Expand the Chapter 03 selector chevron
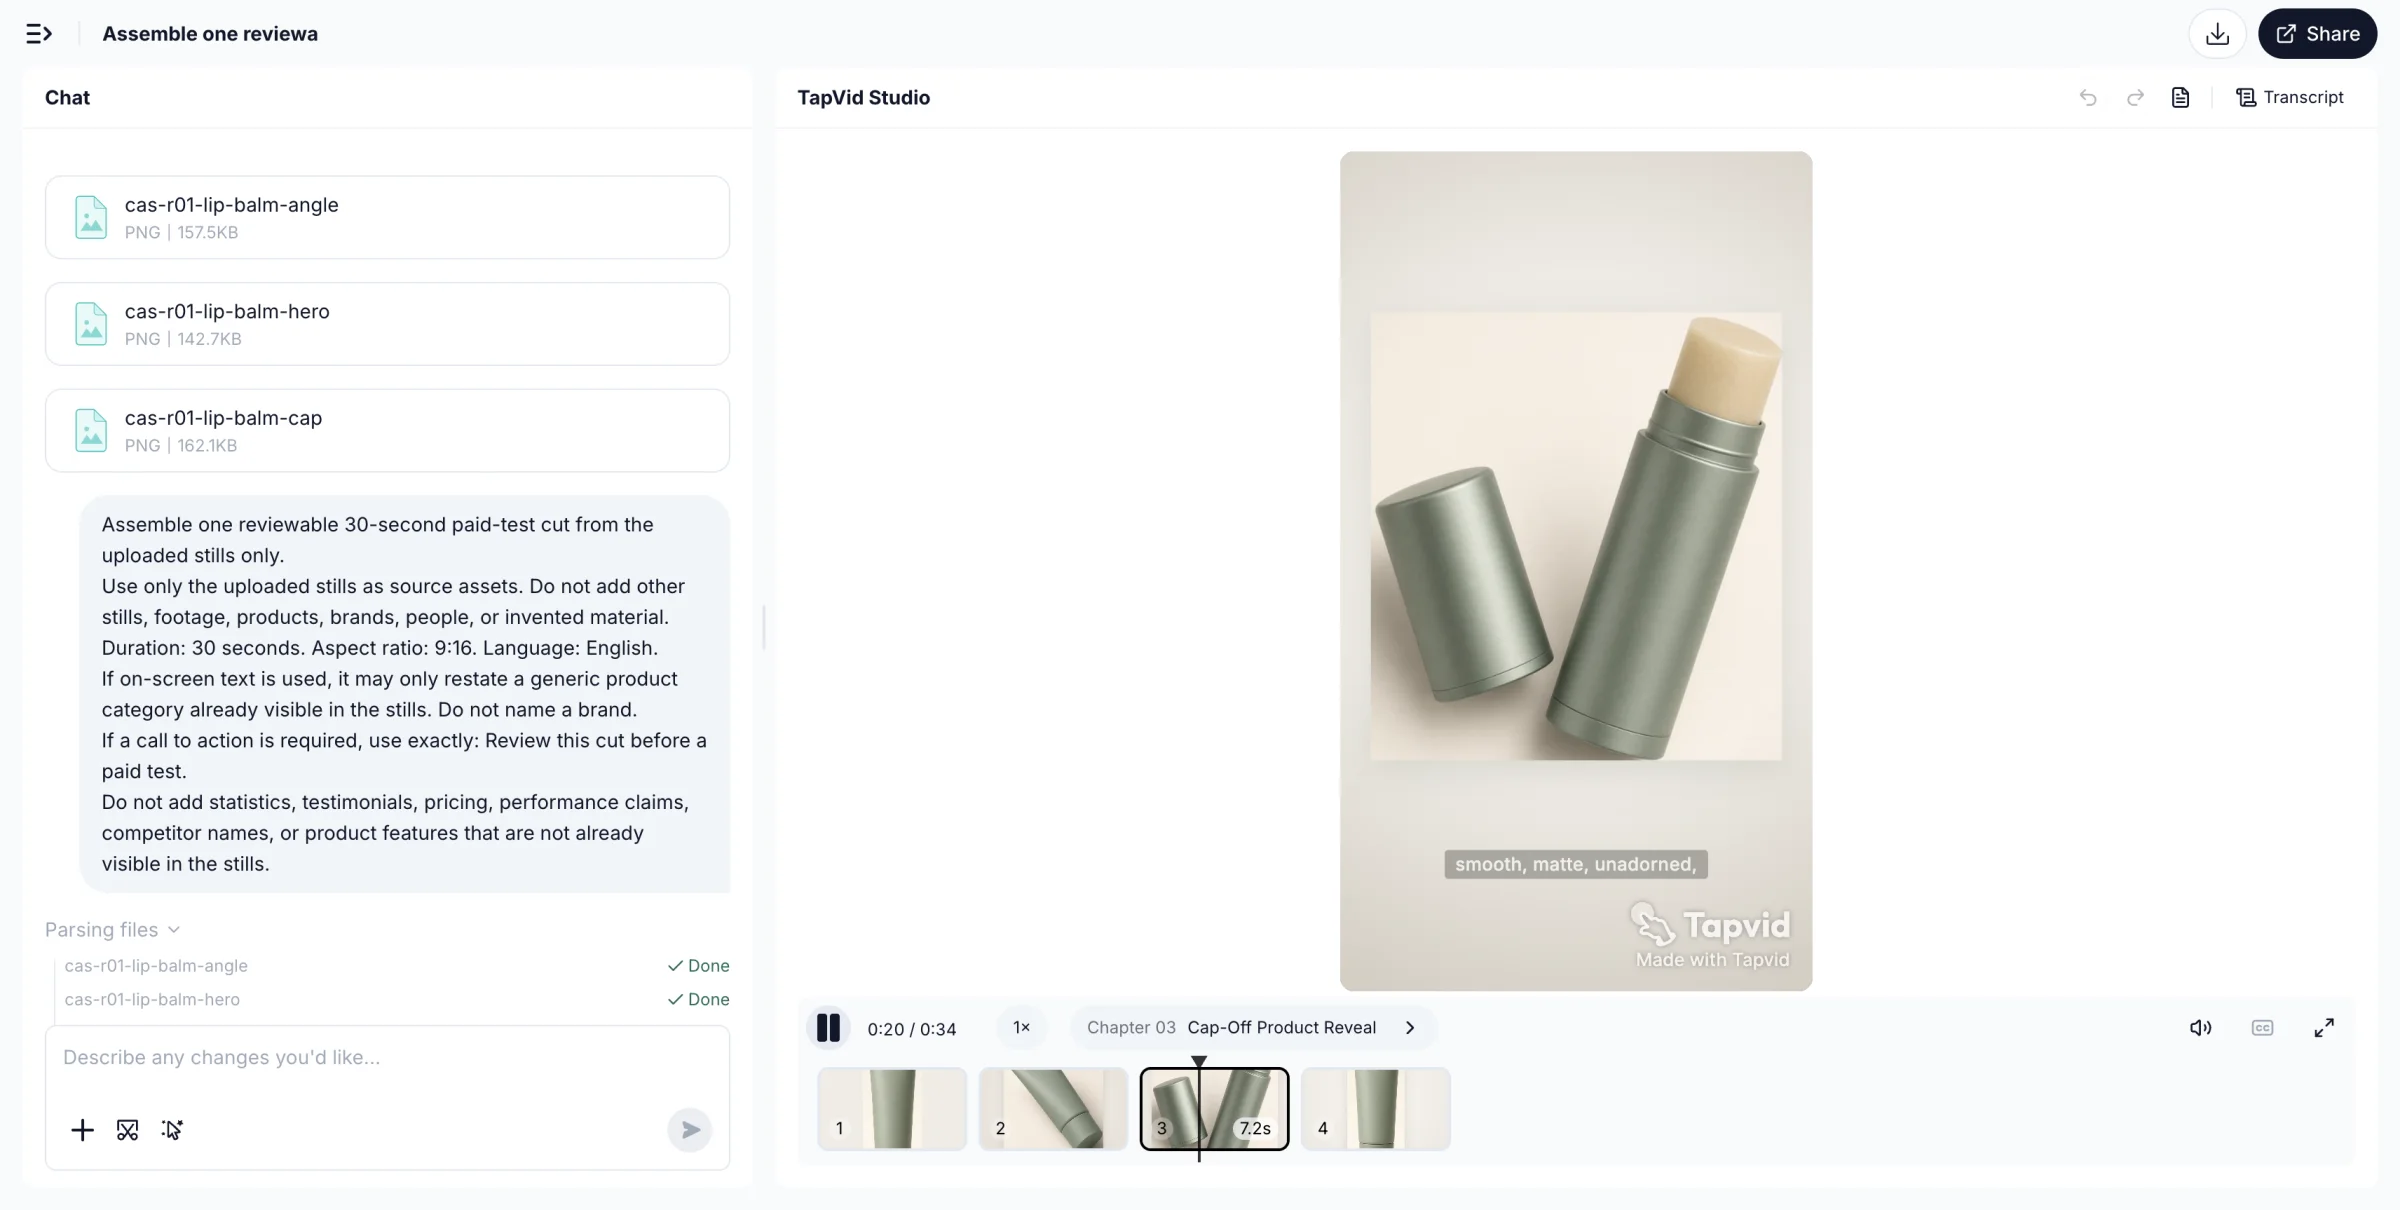This screenshot has height=1210, width=2400. pyautogui.click(x=1410, y=1028)
